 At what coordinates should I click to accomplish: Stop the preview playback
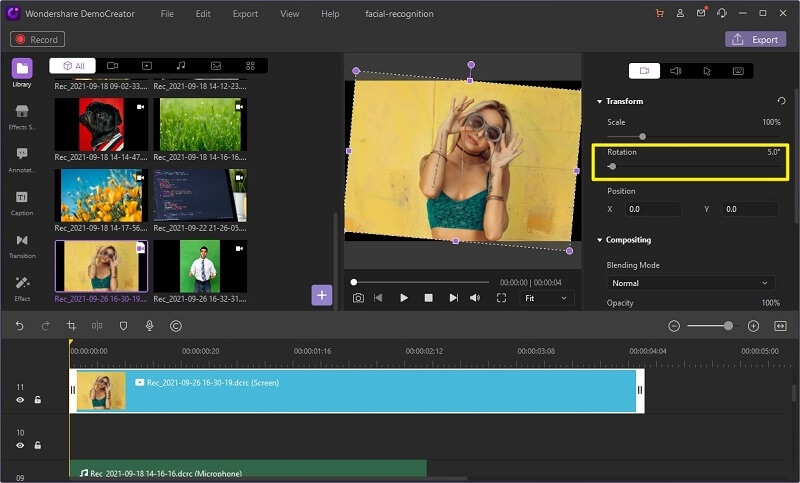429,298
